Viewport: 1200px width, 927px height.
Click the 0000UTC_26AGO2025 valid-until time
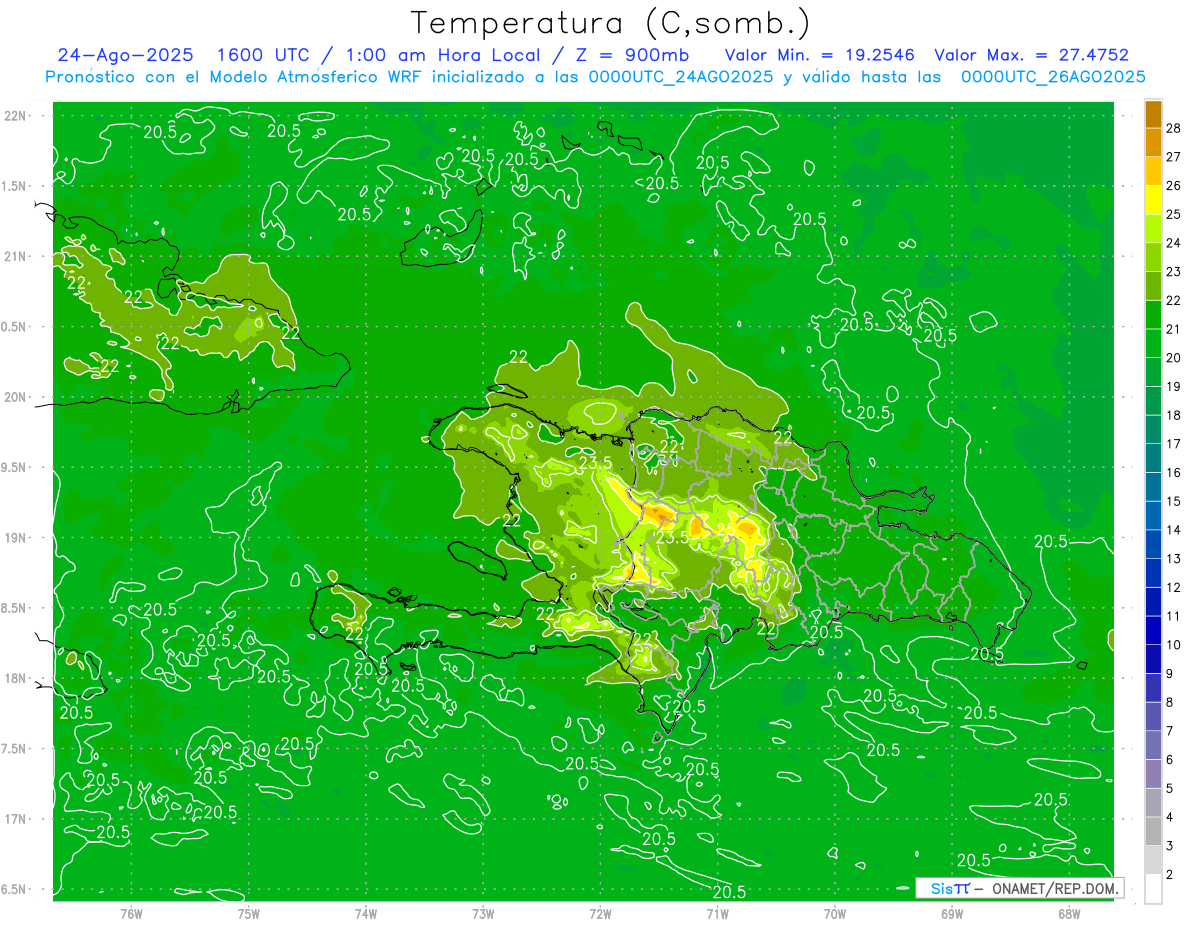click(x=1053, y=77)
